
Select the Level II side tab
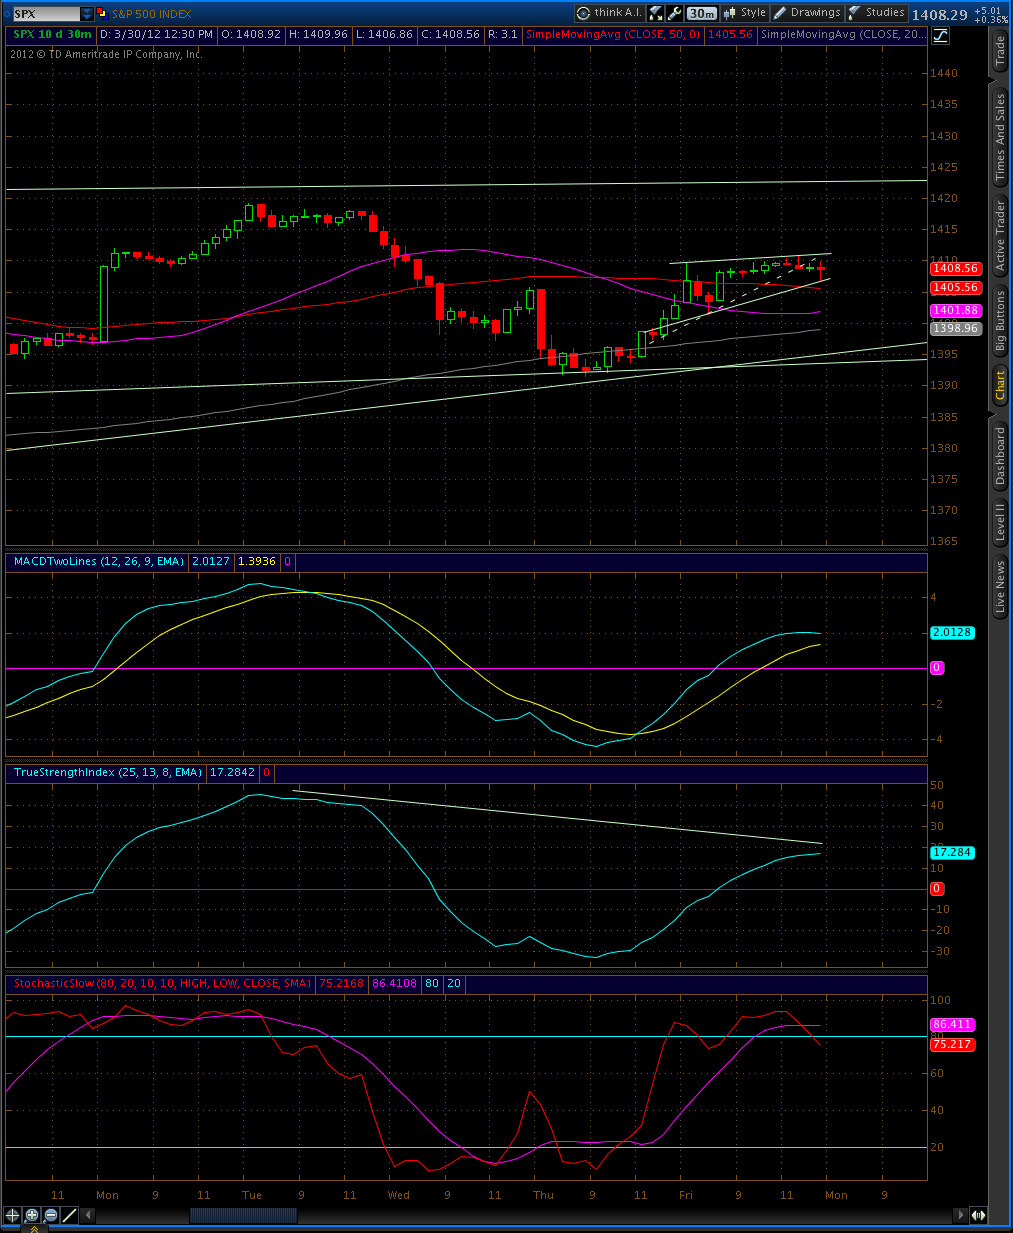click(1000, 521)
